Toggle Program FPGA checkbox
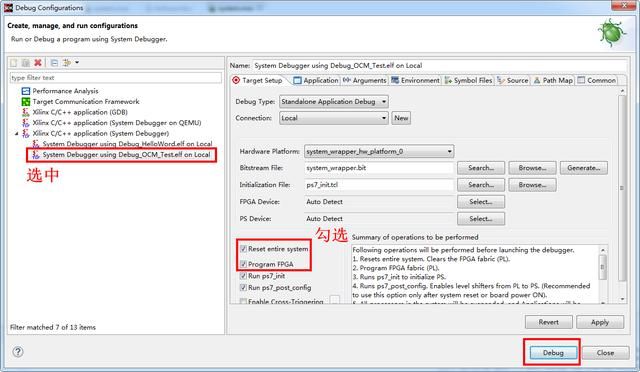The width and height of the screenshot is (640, 372). [243, 264]
